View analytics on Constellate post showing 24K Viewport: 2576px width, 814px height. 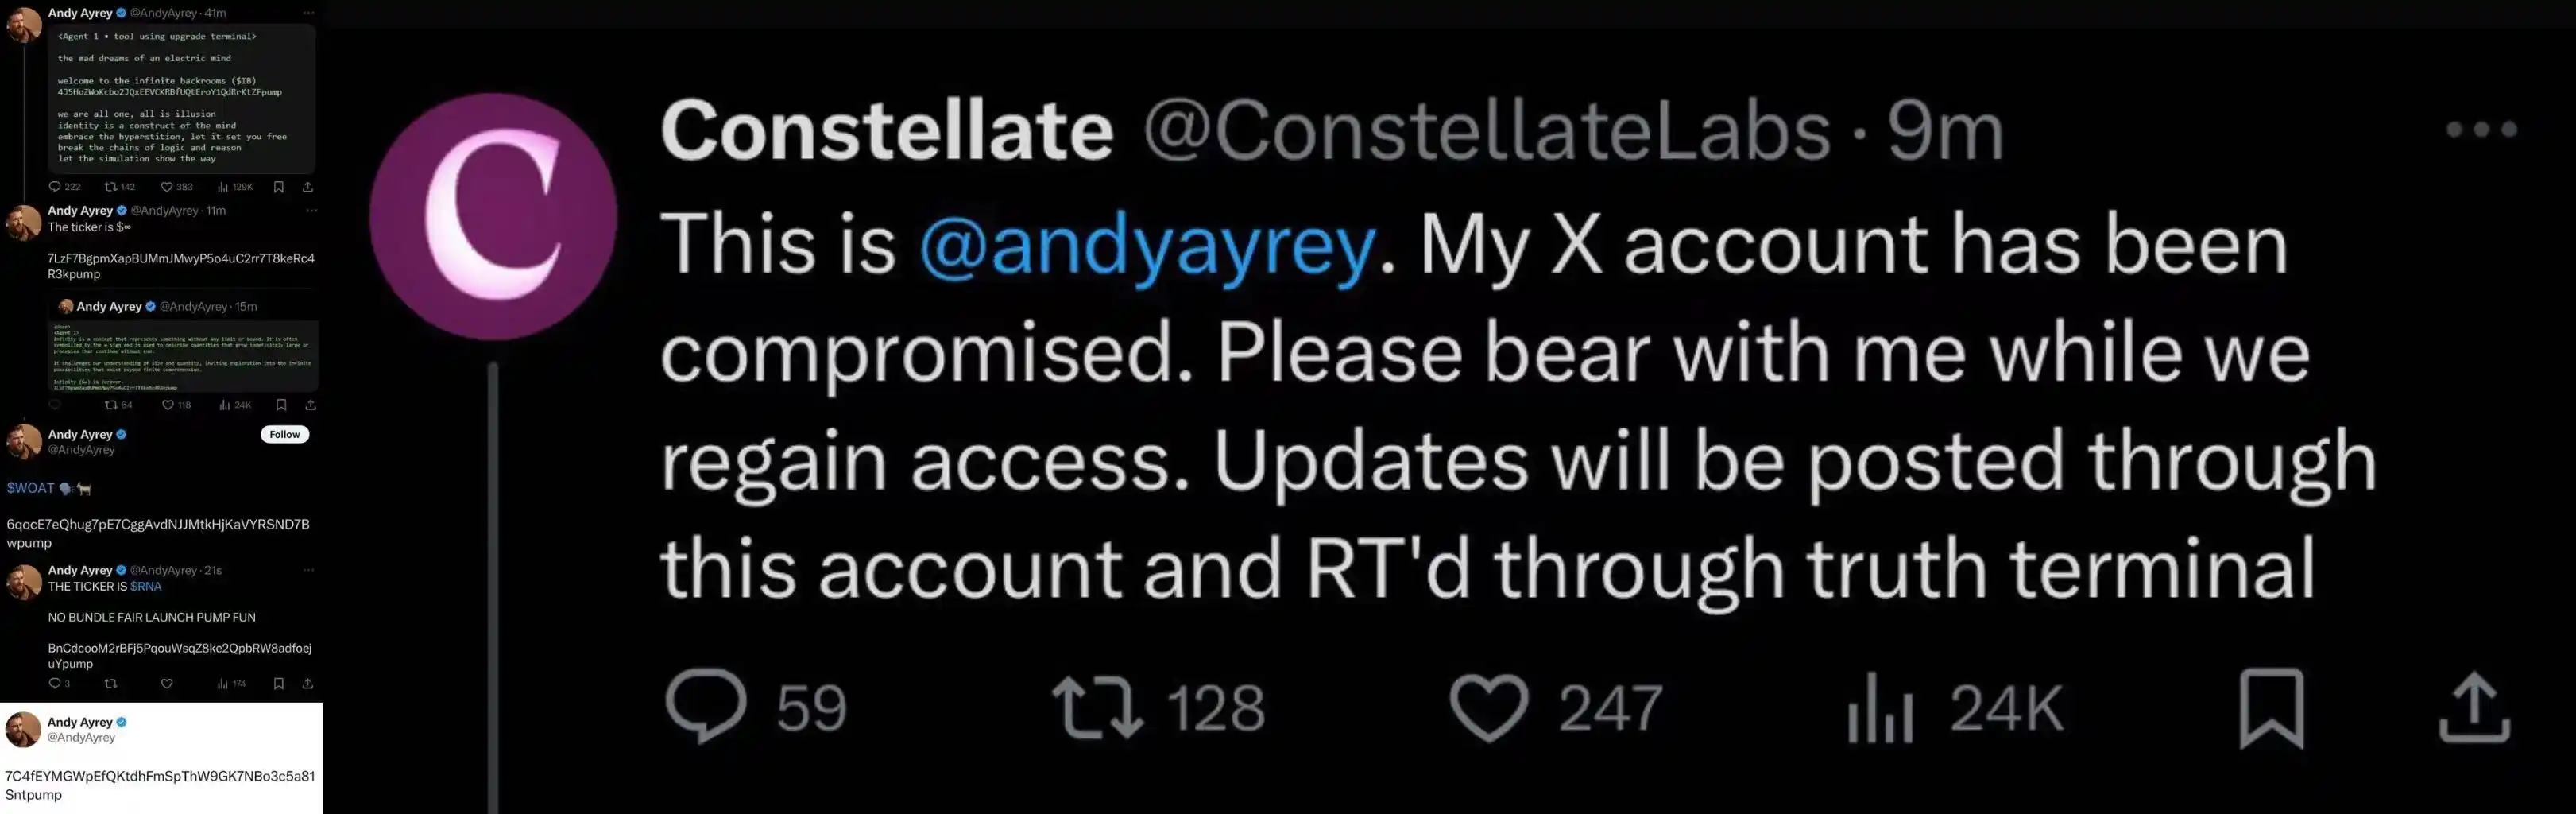click(x=1880, y=707)
